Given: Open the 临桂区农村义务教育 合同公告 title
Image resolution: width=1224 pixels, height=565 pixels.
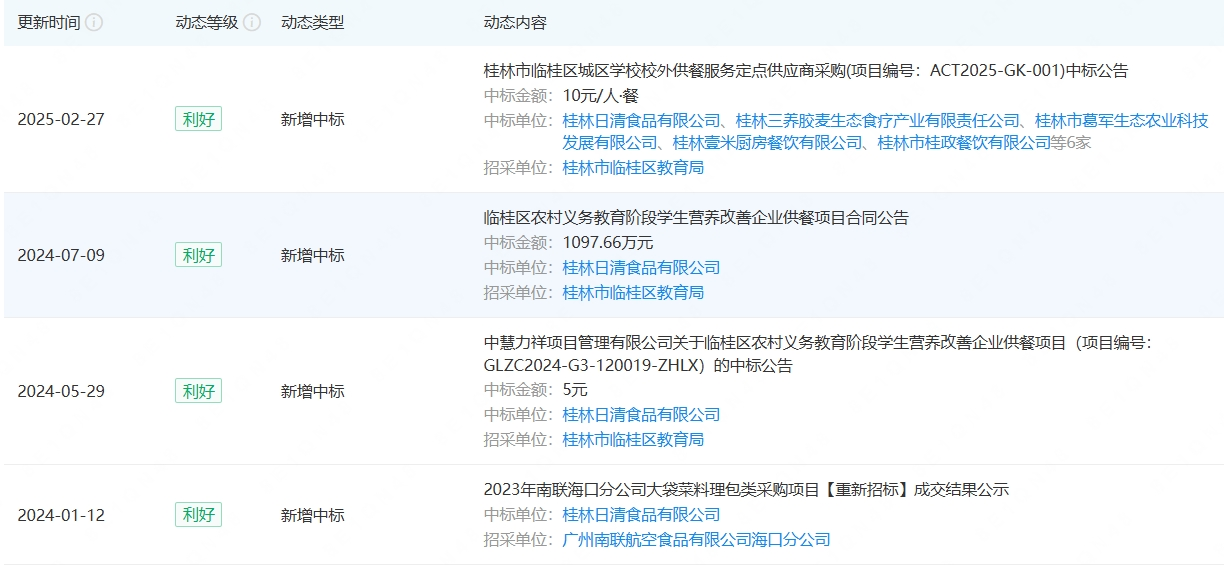Looking at the screenshot, I should (696, 218).
